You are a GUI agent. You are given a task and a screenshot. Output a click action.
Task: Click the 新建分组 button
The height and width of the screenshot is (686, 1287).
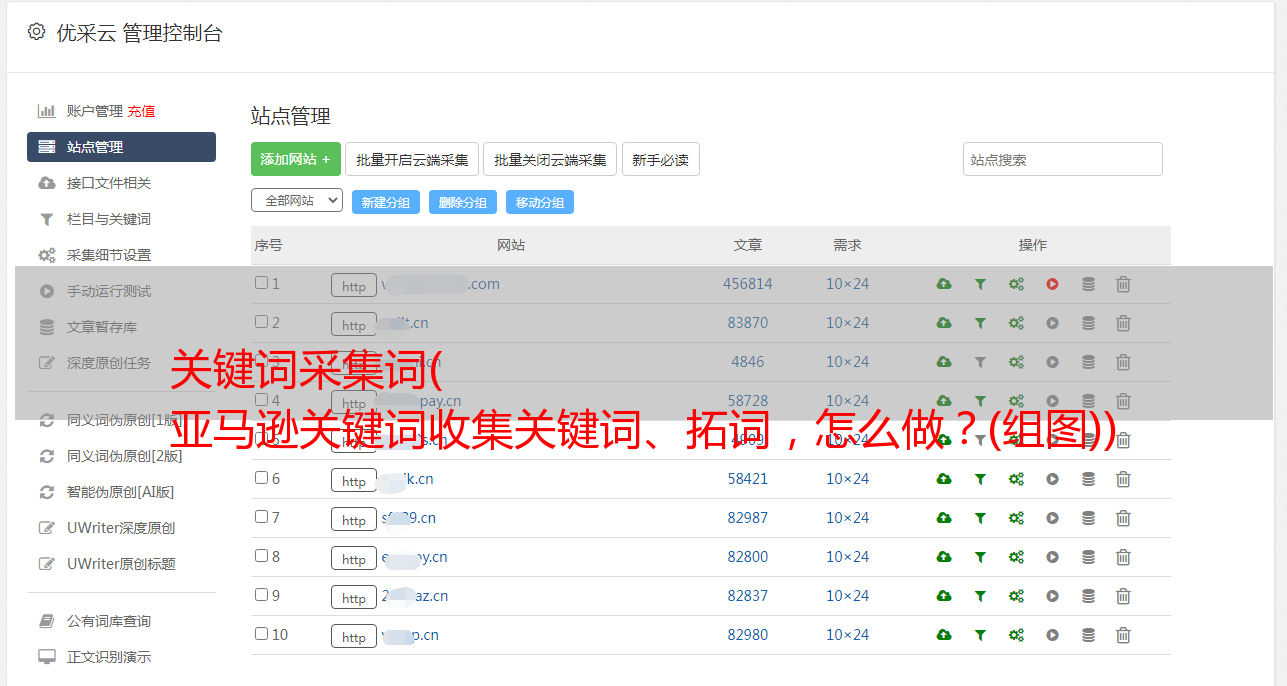386,202
